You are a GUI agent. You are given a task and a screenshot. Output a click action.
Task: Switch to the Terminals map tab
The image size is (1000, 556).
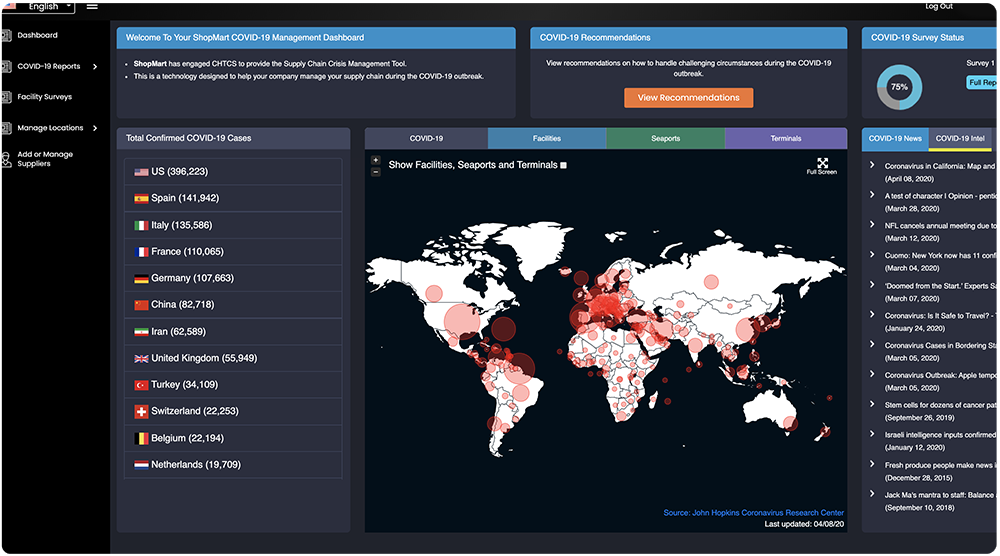[x=786, y=138]
